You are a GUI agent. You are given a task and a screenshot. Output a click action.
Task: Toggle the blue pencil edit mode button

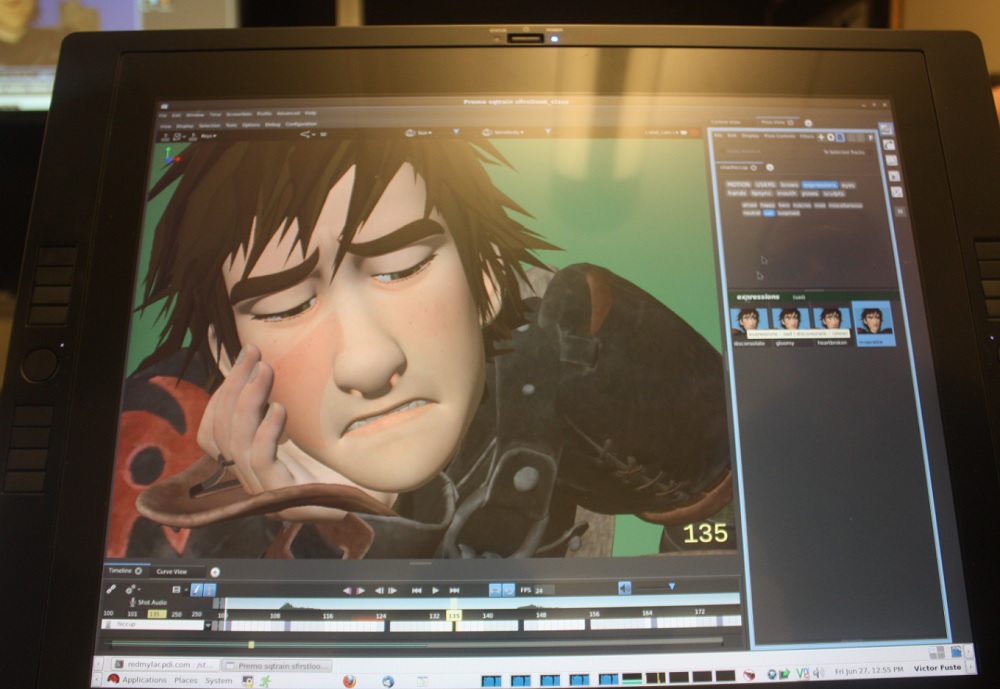[x=196, y=589]
